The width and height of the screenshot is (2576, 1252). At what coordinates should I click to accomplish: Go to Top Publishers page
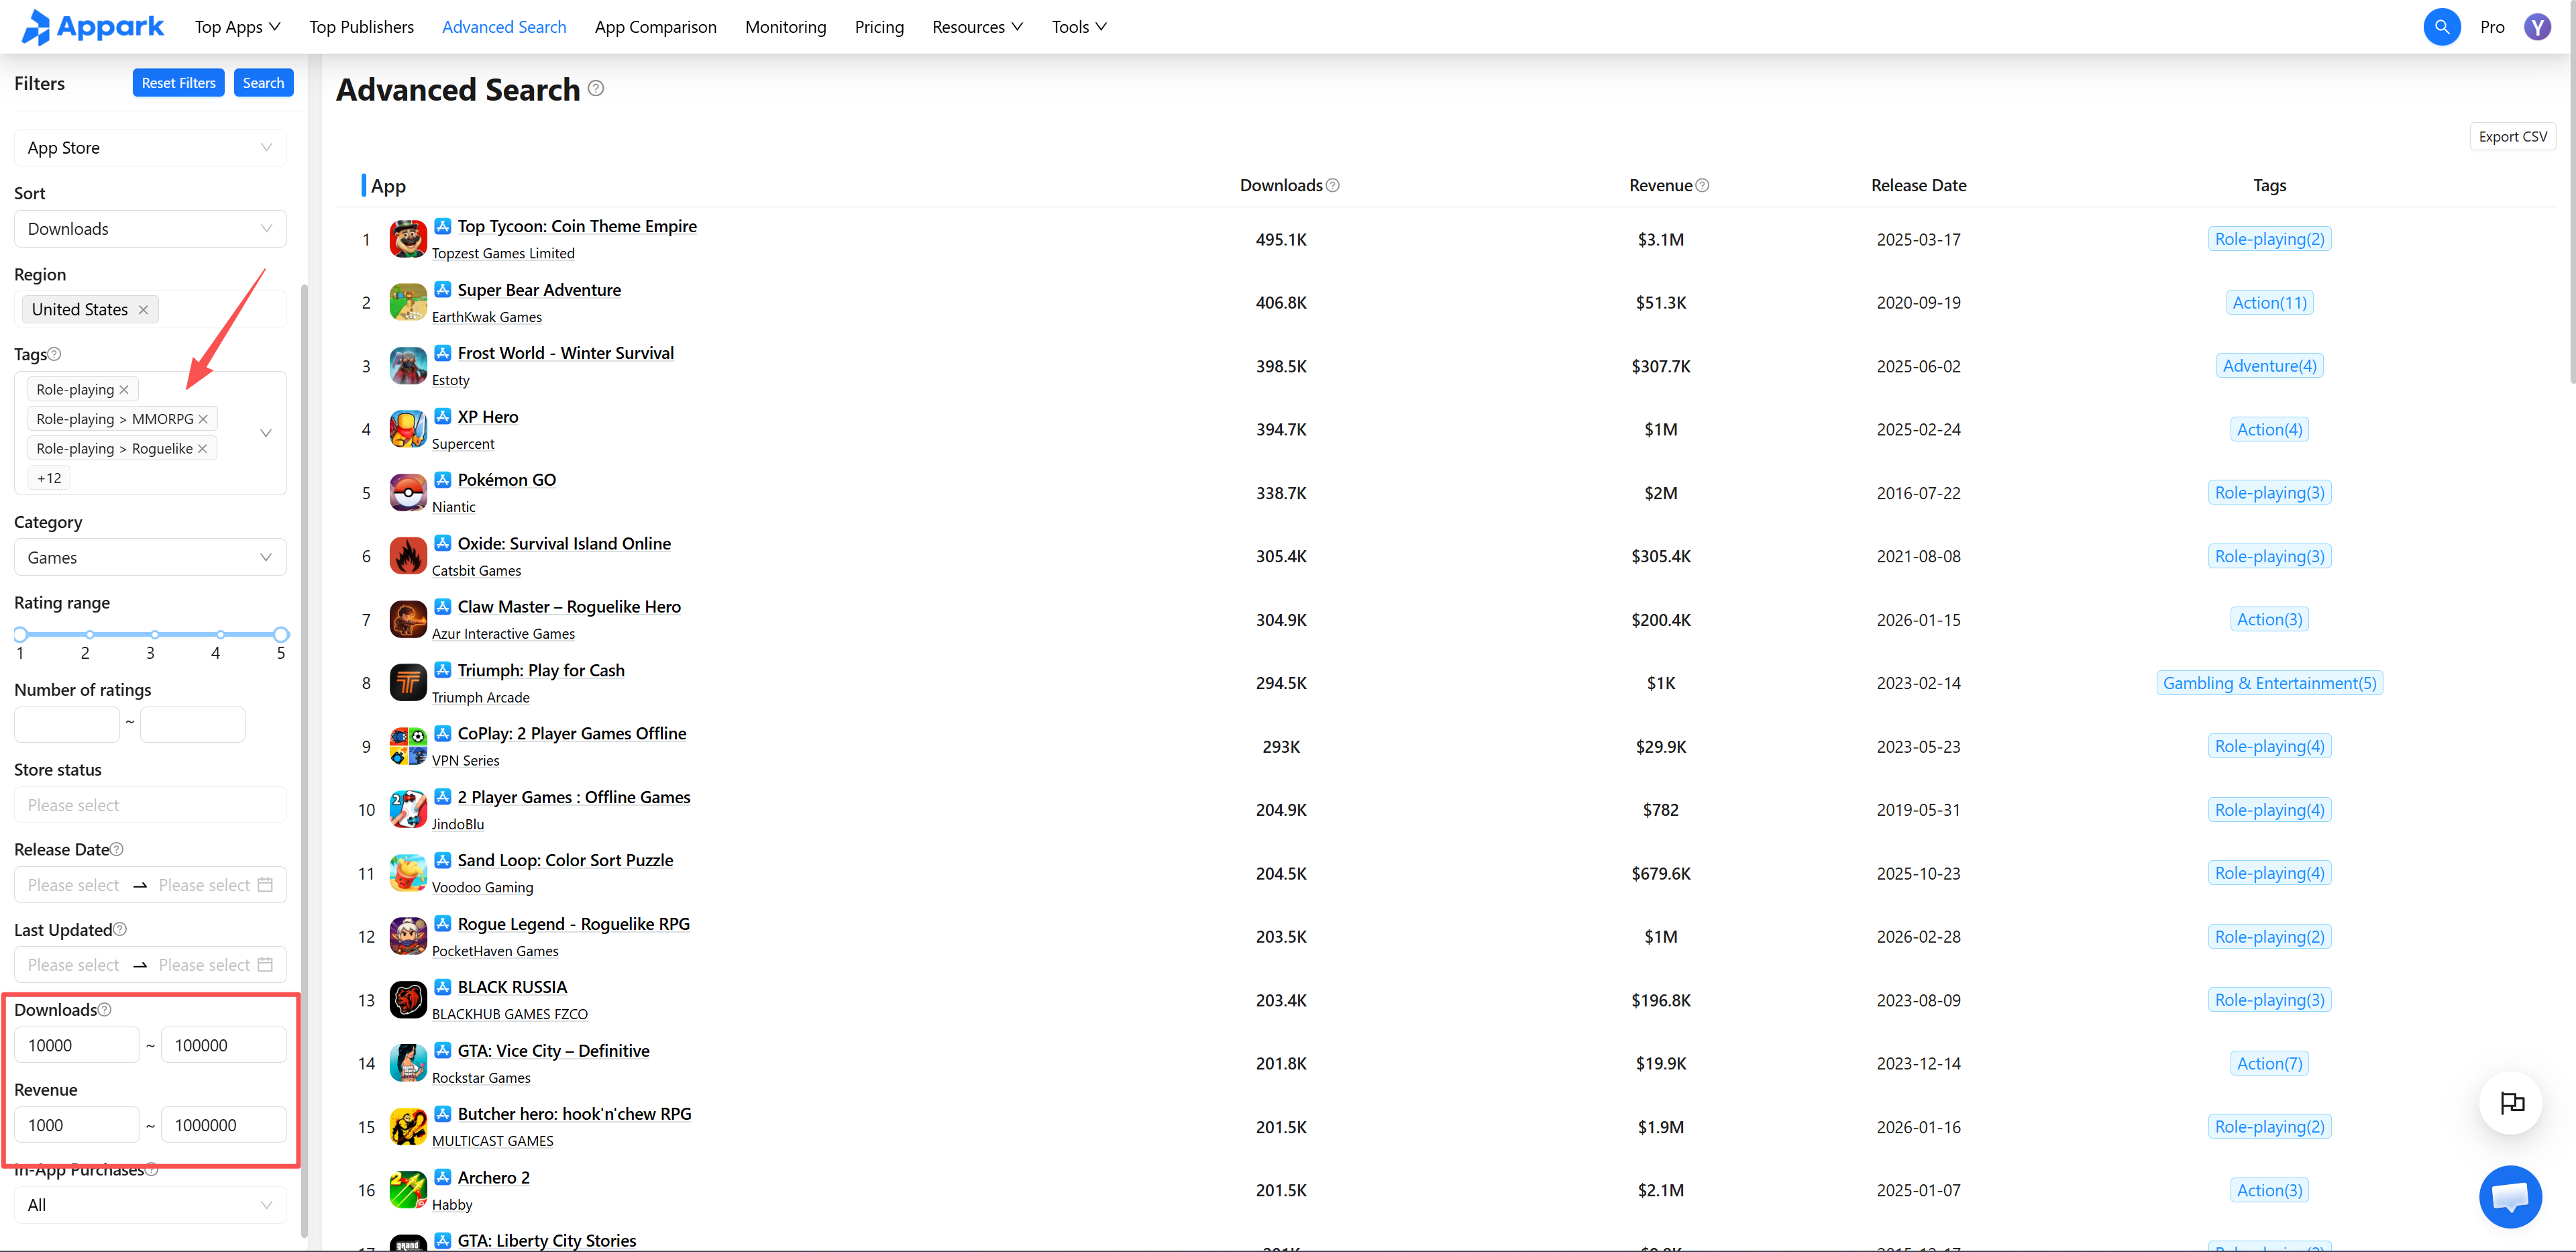362,27
